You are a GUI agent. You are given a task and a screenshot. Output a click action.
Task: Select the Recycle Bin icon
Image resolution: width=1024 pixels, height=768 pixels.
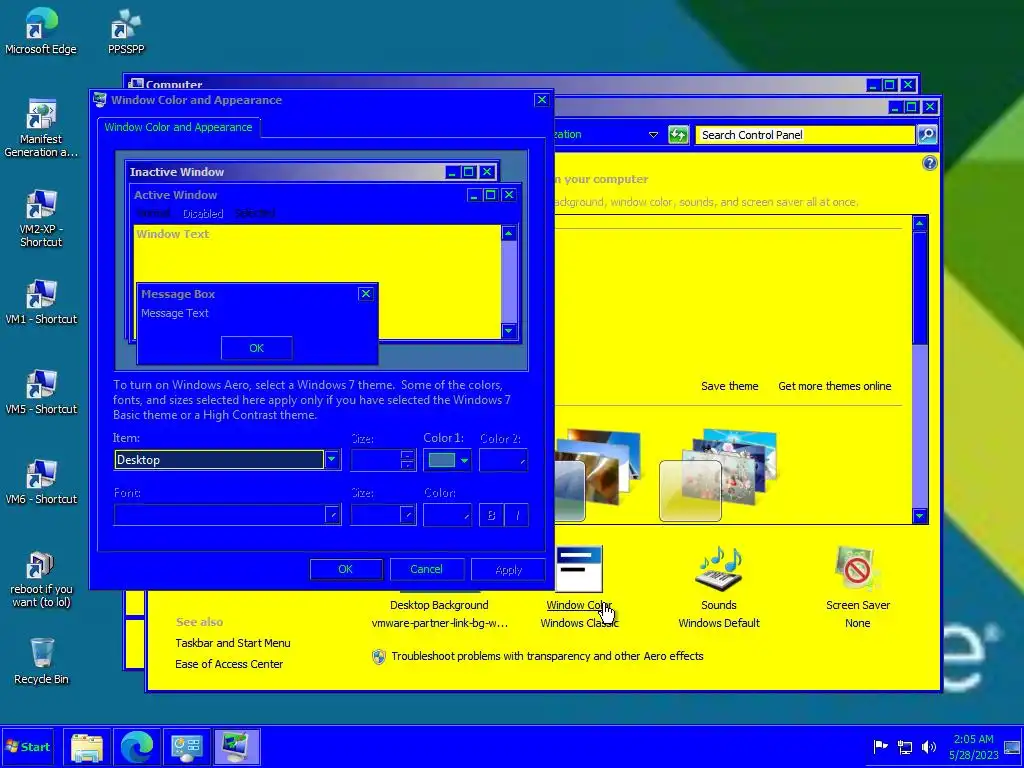pyautogui.click(x=40, y=661)
